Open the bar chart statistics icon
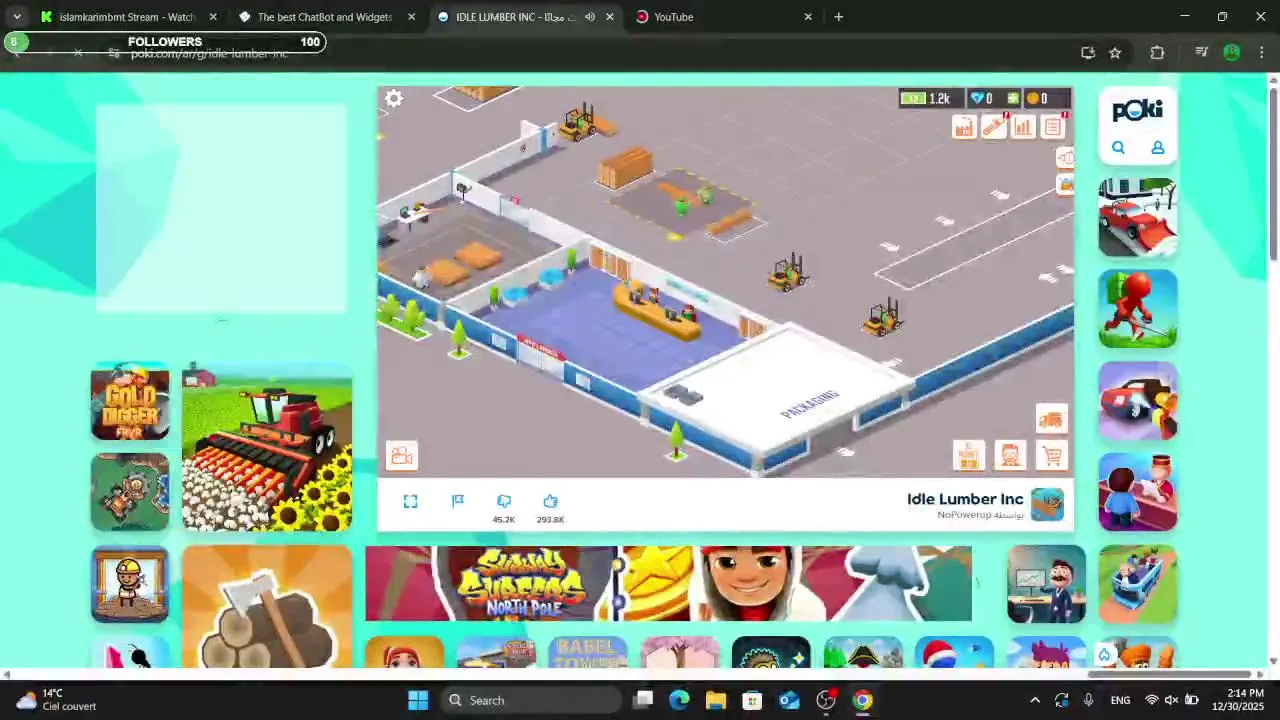This screenshot has width=1280, height=720. pos(1023,127)
